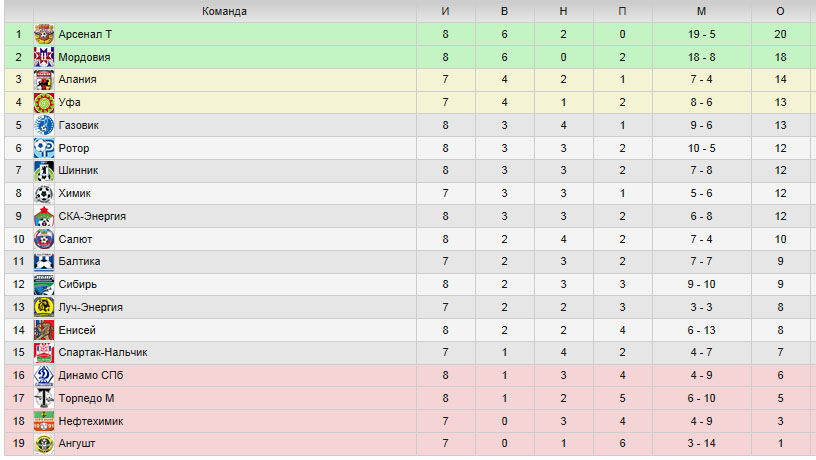816x460 pixels.
Task: Click the Ангушт team crest
Action: coord(44,444)
